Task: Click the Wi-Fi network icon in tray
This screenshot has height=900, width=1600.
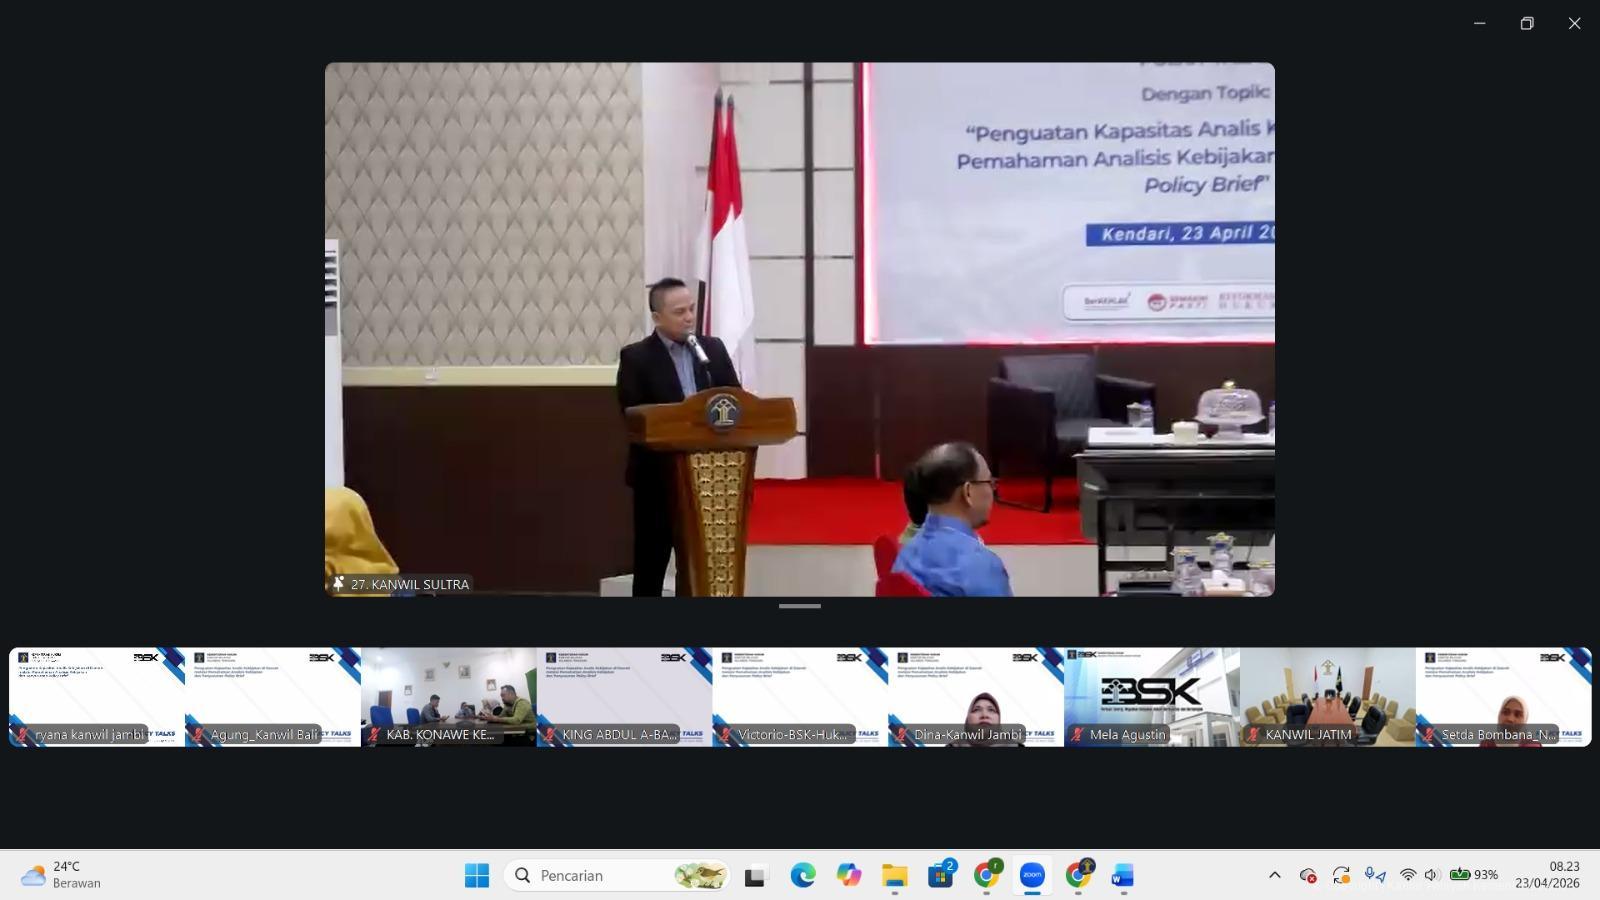Action: [1408, 875]
